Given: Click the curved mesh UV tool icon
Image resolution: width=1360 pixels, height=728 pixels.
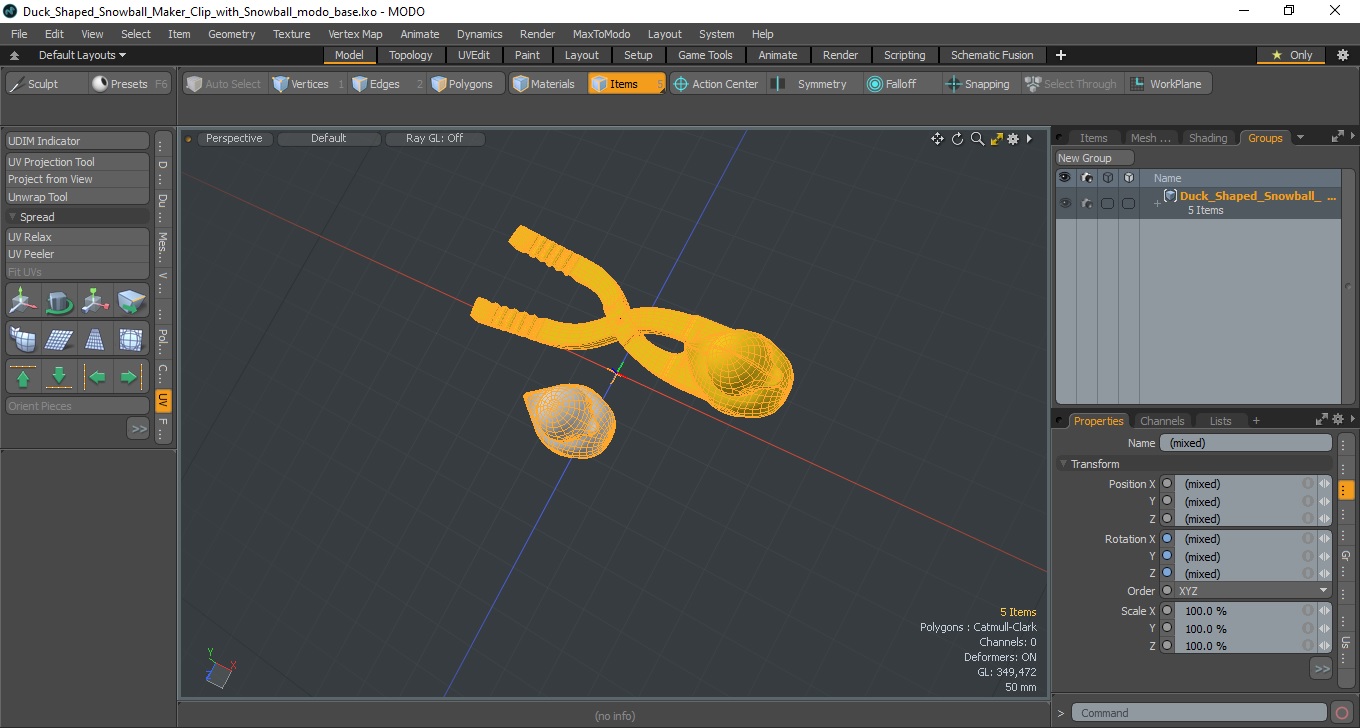Looking at the screenshot, I should (x=23, y=339).
